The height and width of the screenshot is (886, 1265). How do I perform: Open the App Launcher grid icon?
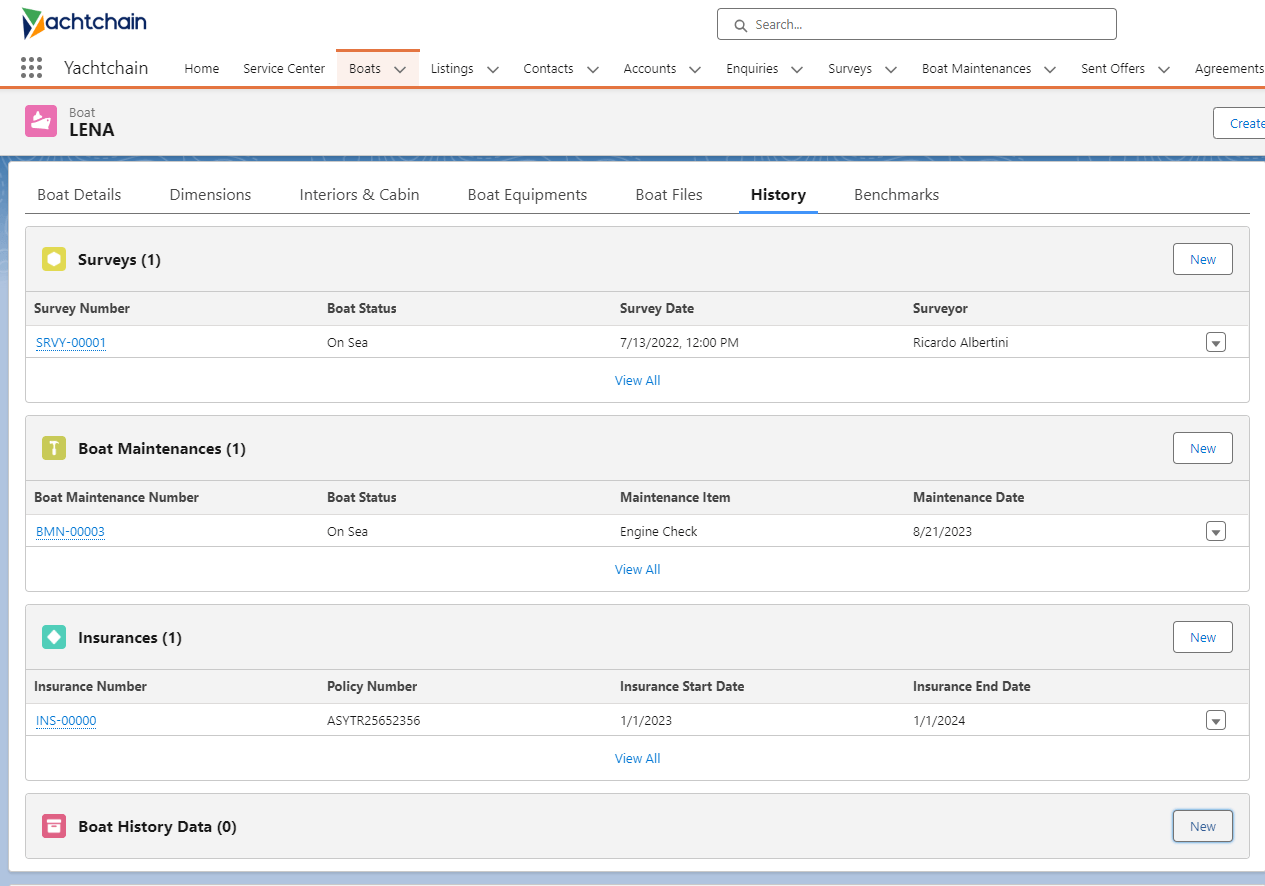tap(31, 68)
